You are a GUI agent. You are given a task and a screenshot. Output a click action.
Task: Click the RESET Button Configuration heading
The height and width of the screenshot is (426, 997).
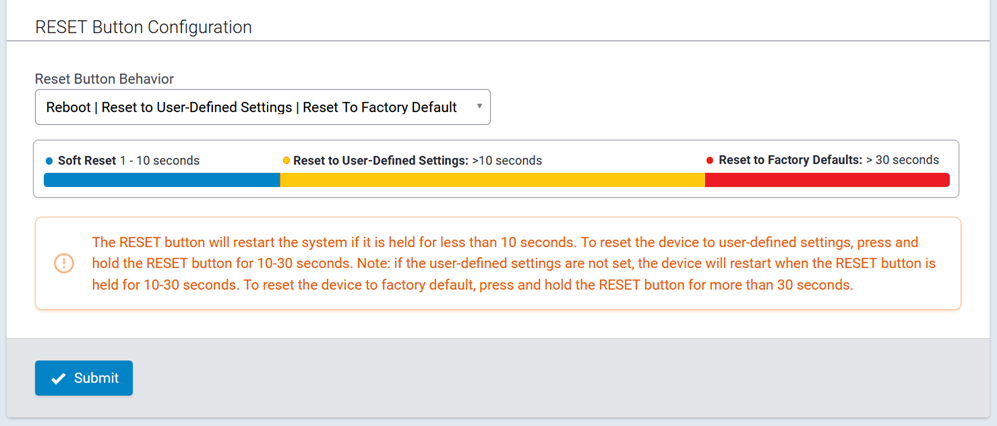click(143, 27)
